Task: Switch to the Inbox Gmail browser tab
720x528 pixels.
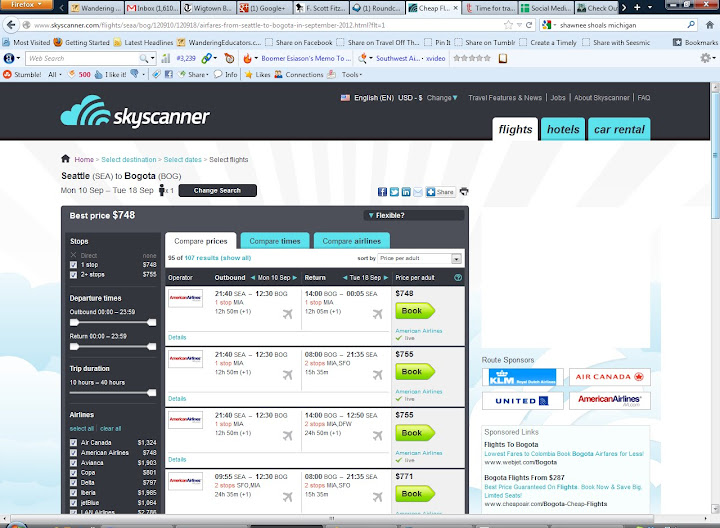Action: (152, 8)
